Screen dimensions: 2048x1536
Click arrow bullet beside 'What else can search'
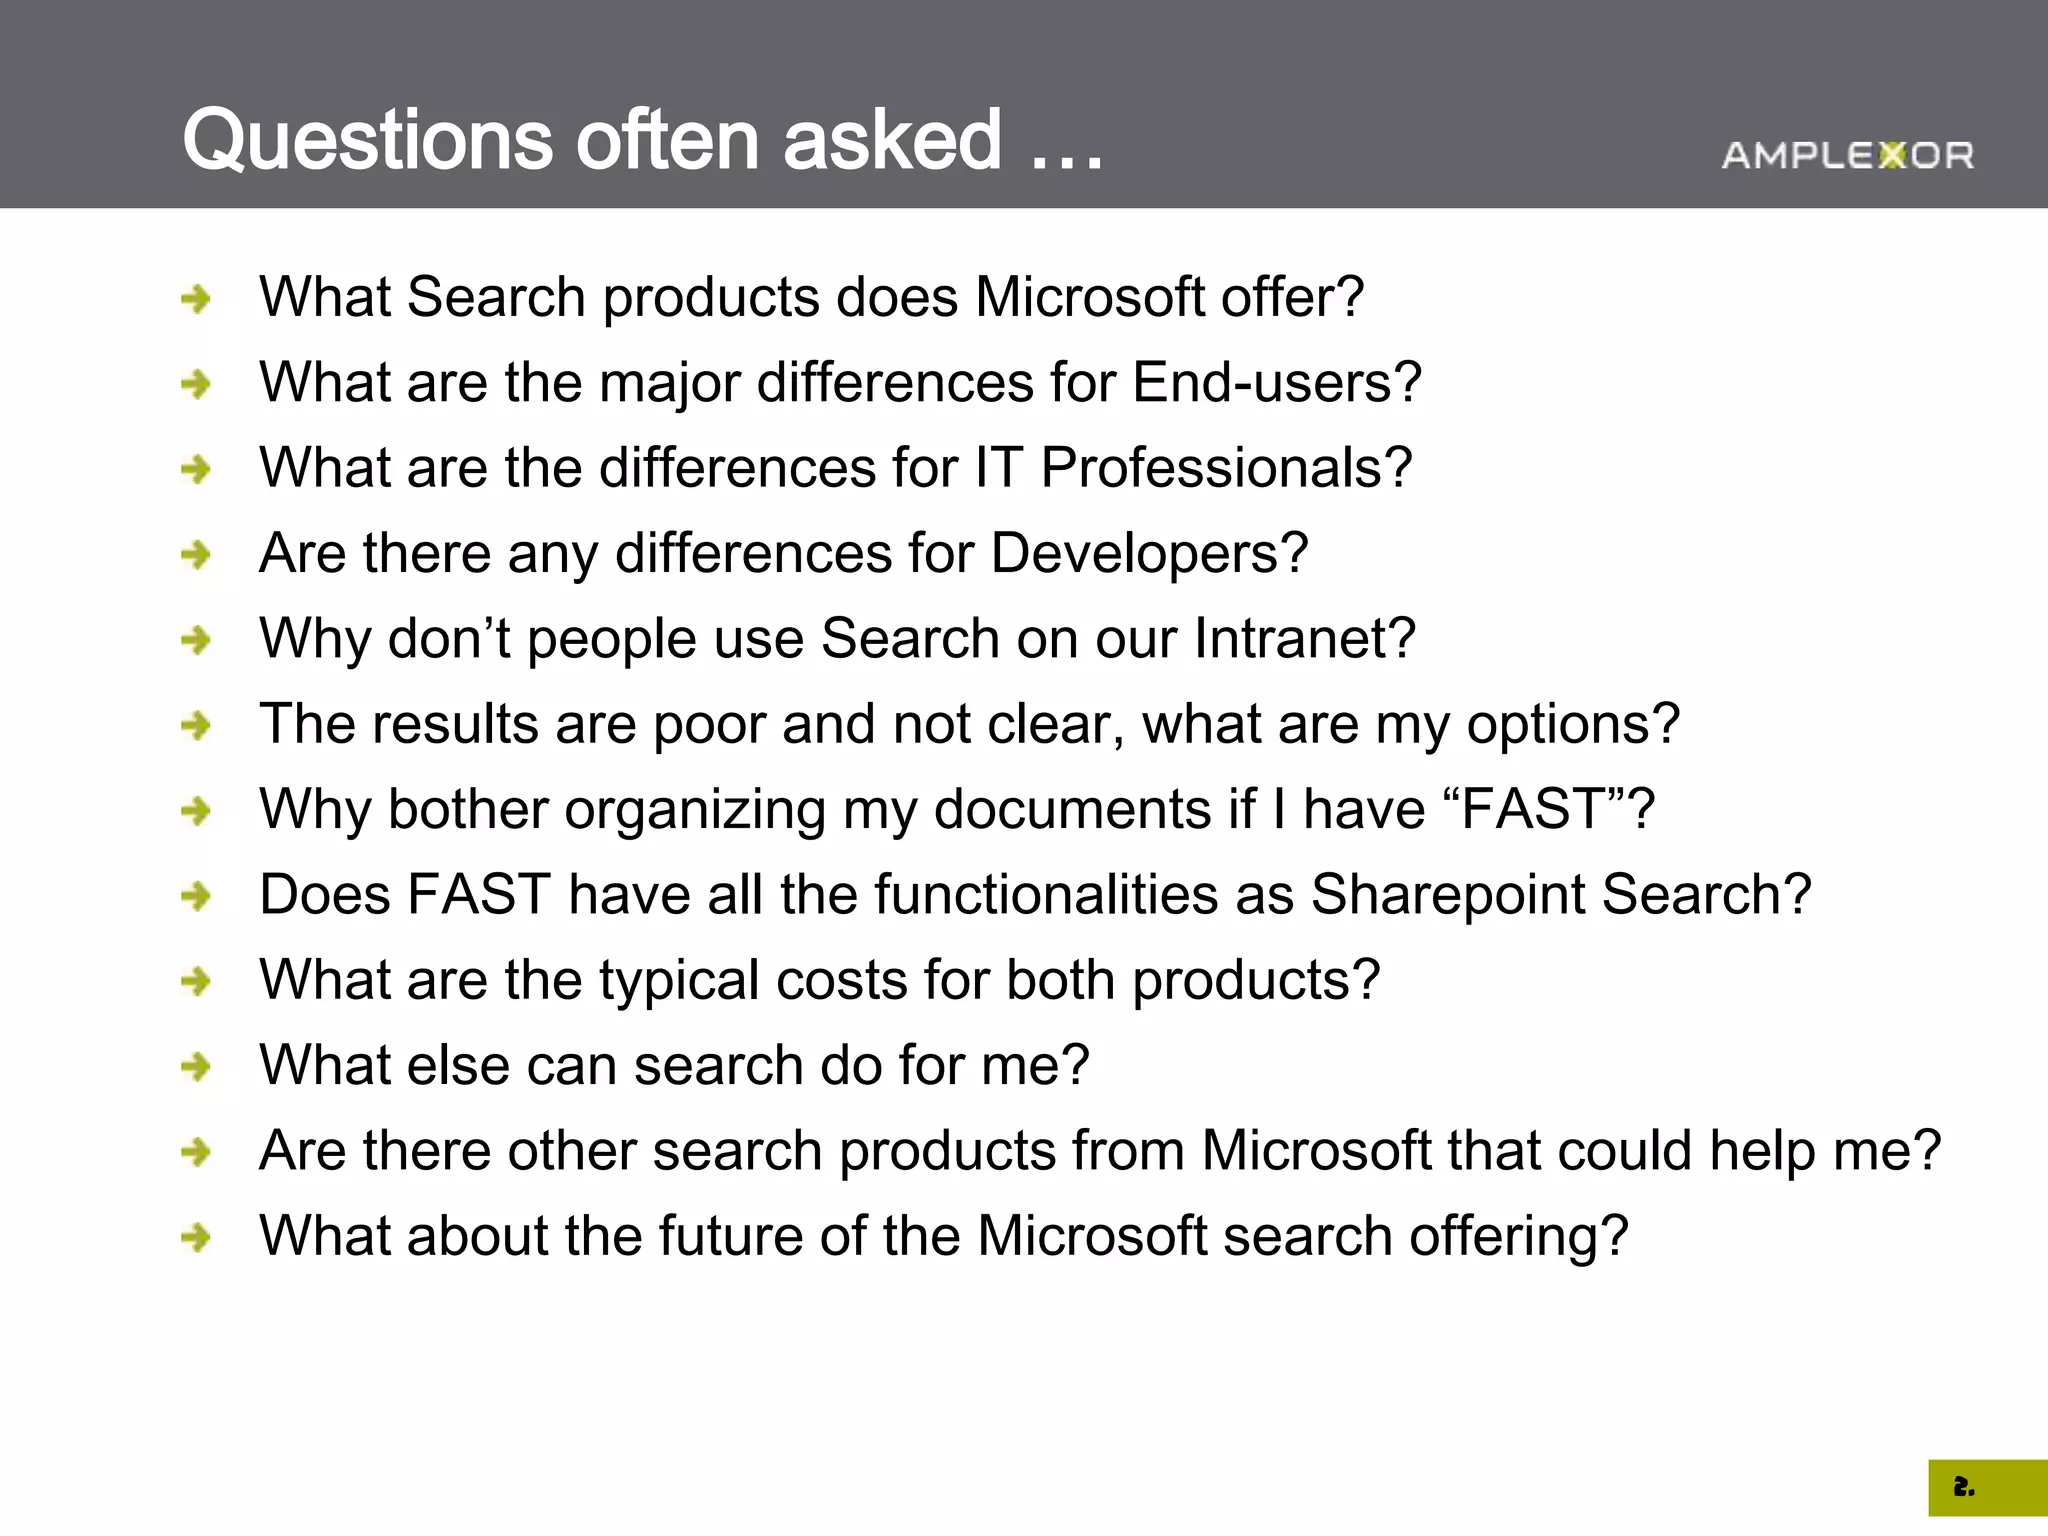(x=196, y=1066)
